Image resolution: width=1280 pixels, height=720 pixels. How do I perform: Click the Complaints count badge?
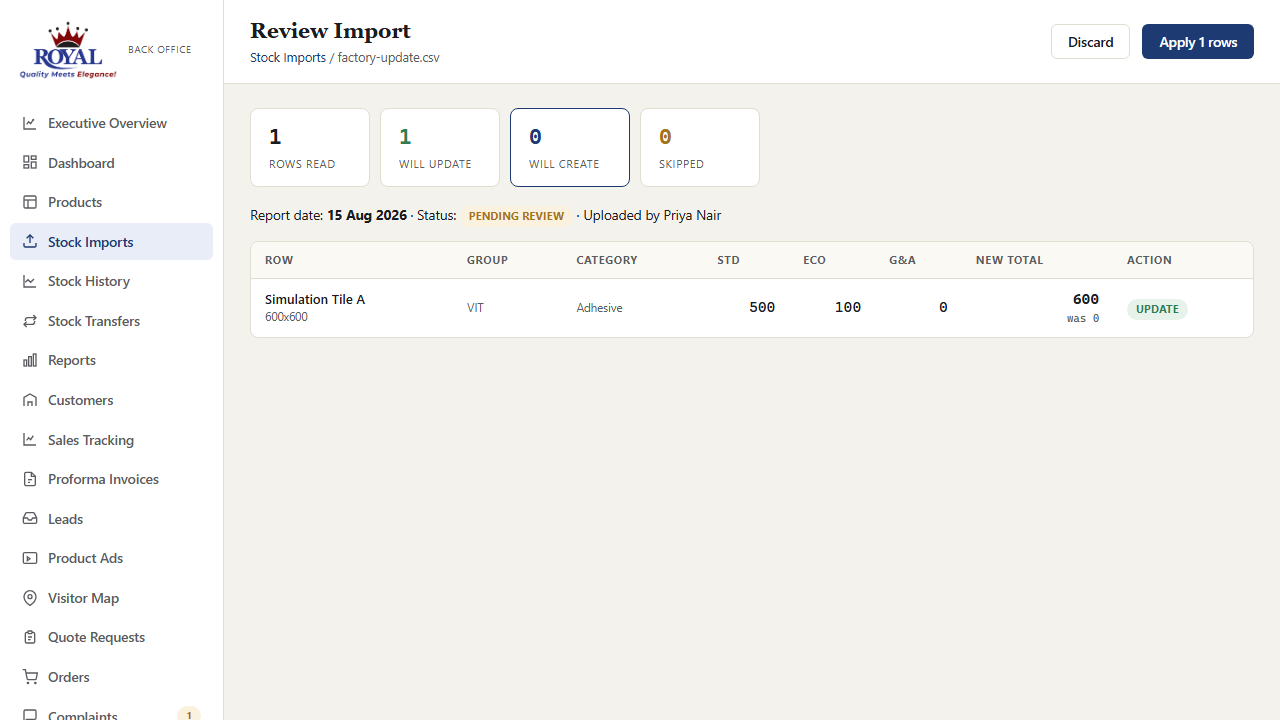(189, 715)
